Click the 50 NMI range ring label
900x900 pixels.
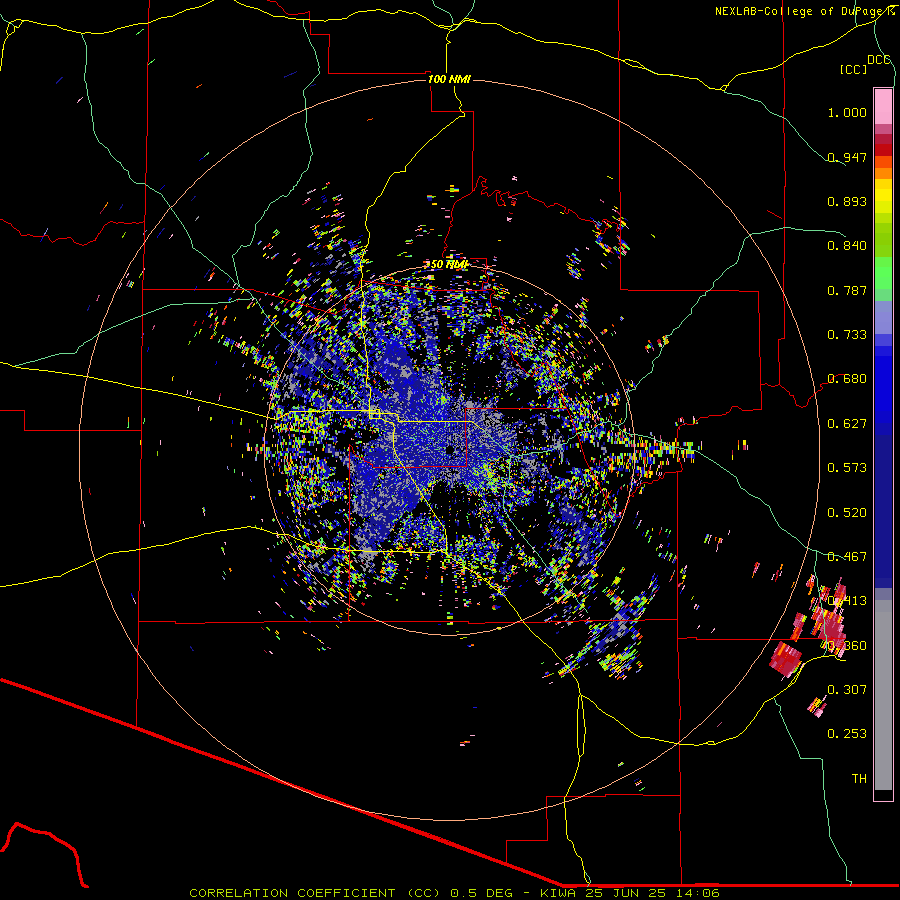[449, 264]
